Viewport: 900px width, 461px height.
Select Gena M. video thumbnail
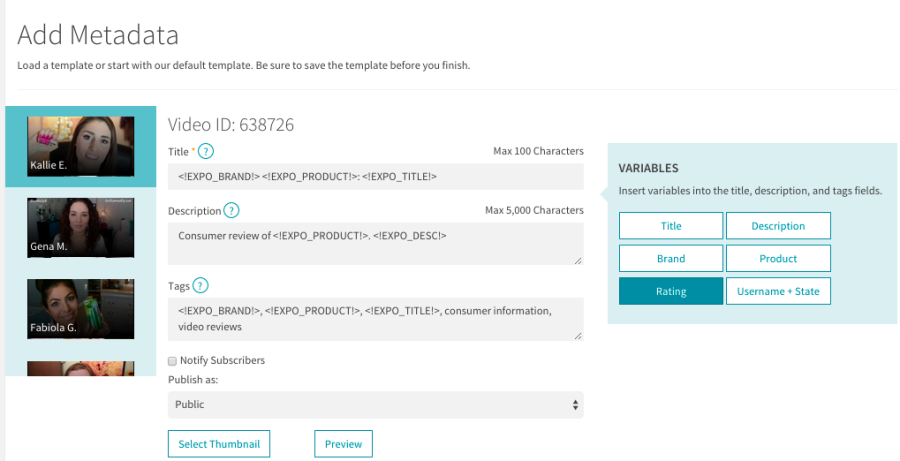click(x=81, y=227)
